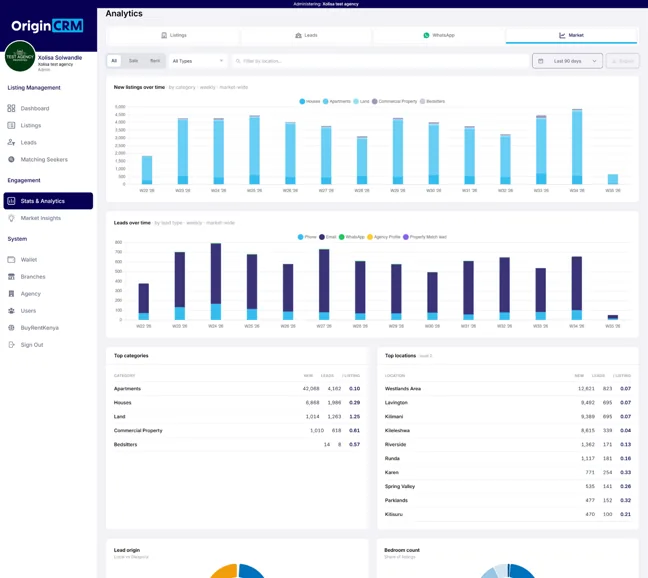Toggle Email series in leads legend
Image resolution: width=648 pixels, height=578 pixels.
(328, 237)
